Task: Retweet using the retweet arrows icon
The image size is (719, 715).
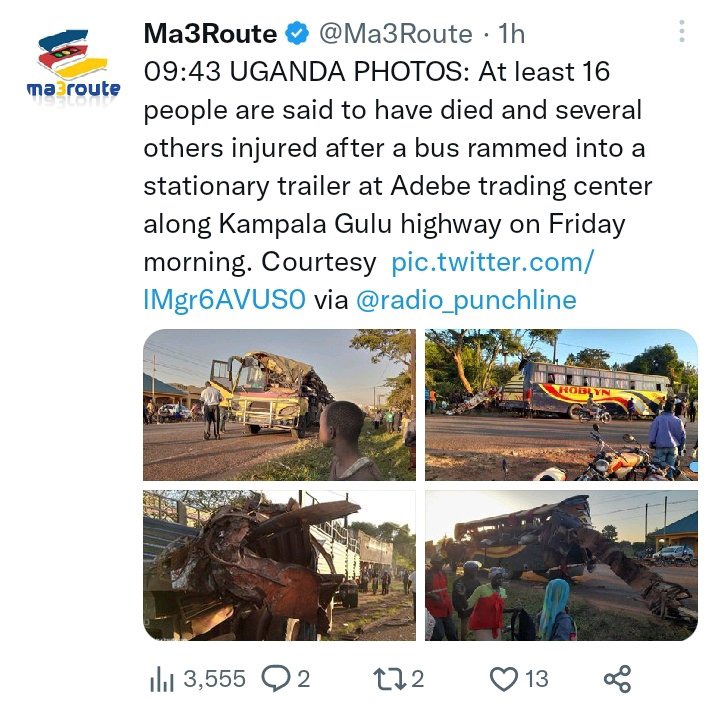Action: click(390, 679)
